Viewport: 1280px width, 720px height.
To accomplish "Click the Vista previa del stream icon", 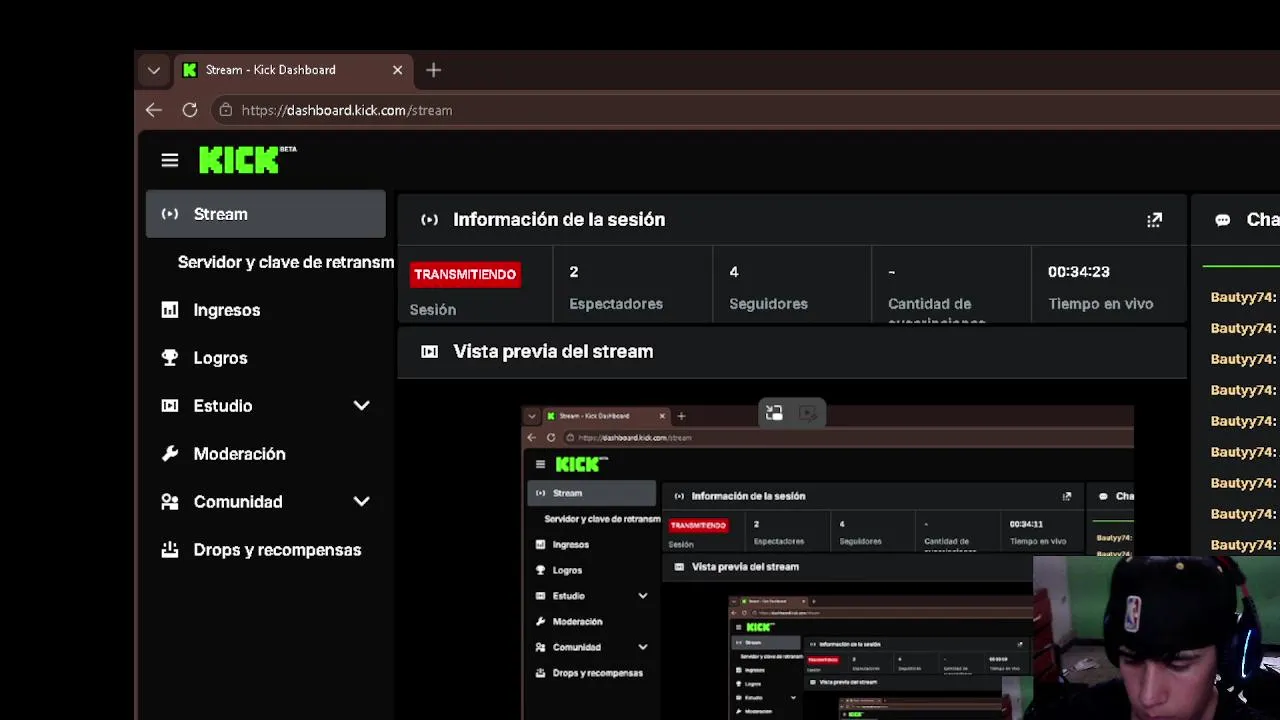I will click(x=429, y=352).
